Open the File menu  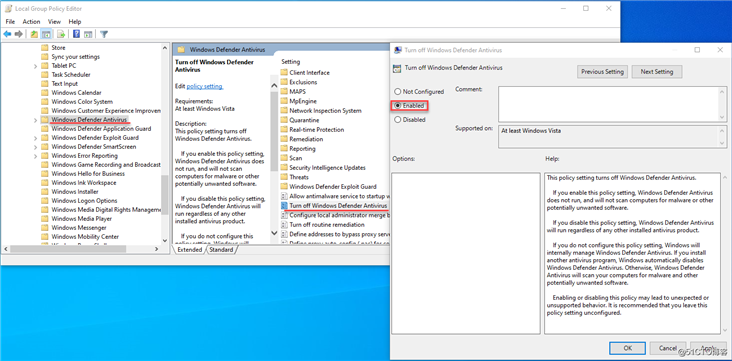10,21
